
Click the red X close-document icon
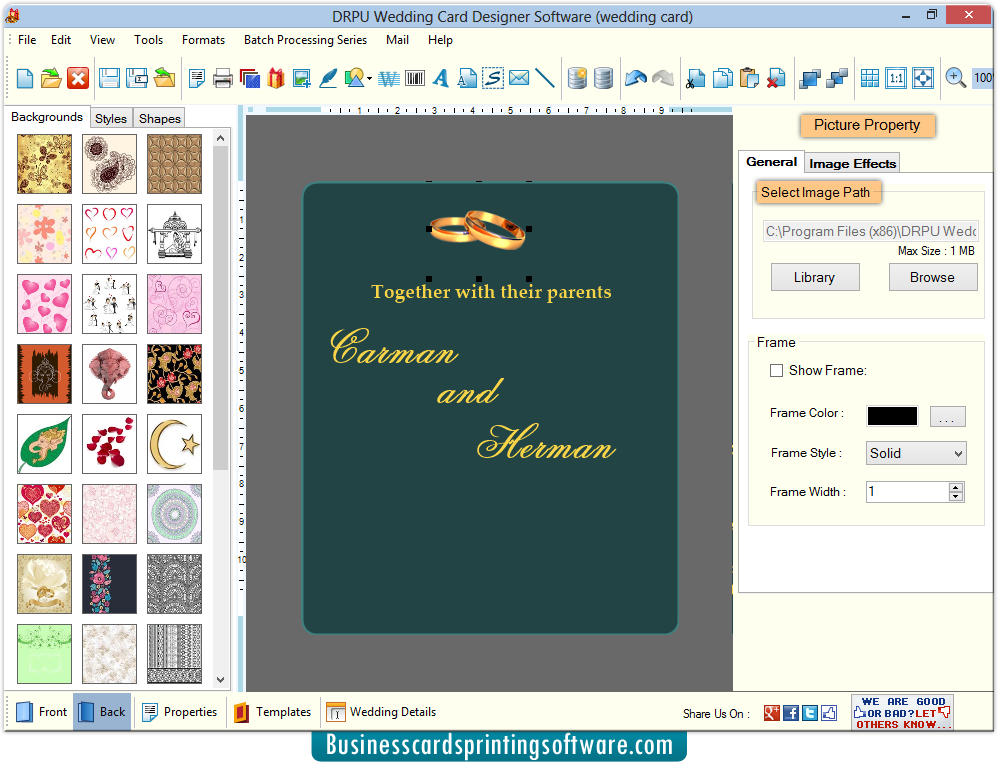coord(78,78)
